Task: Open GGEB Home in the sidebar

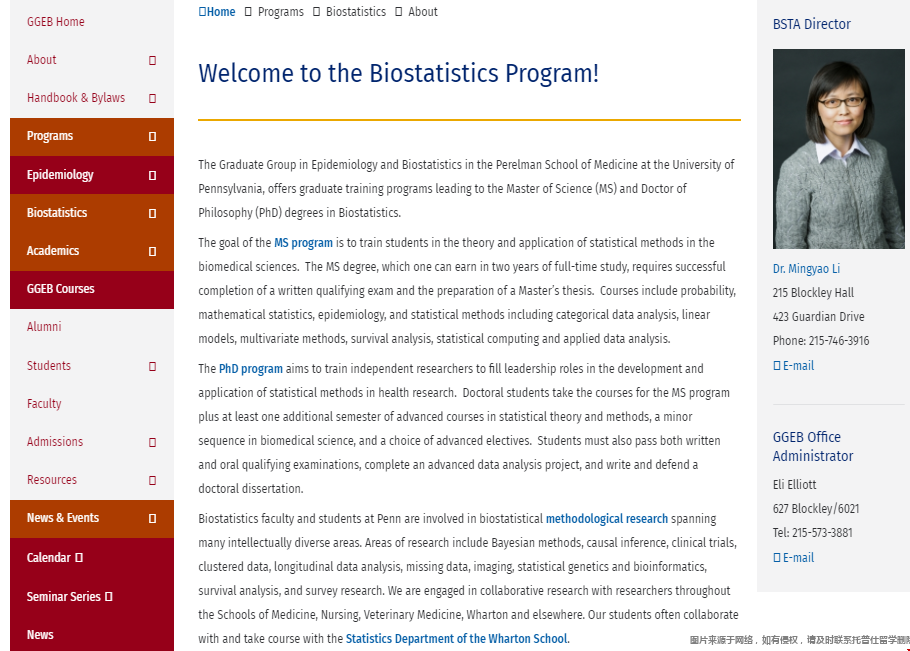Action: pos(56,22)
